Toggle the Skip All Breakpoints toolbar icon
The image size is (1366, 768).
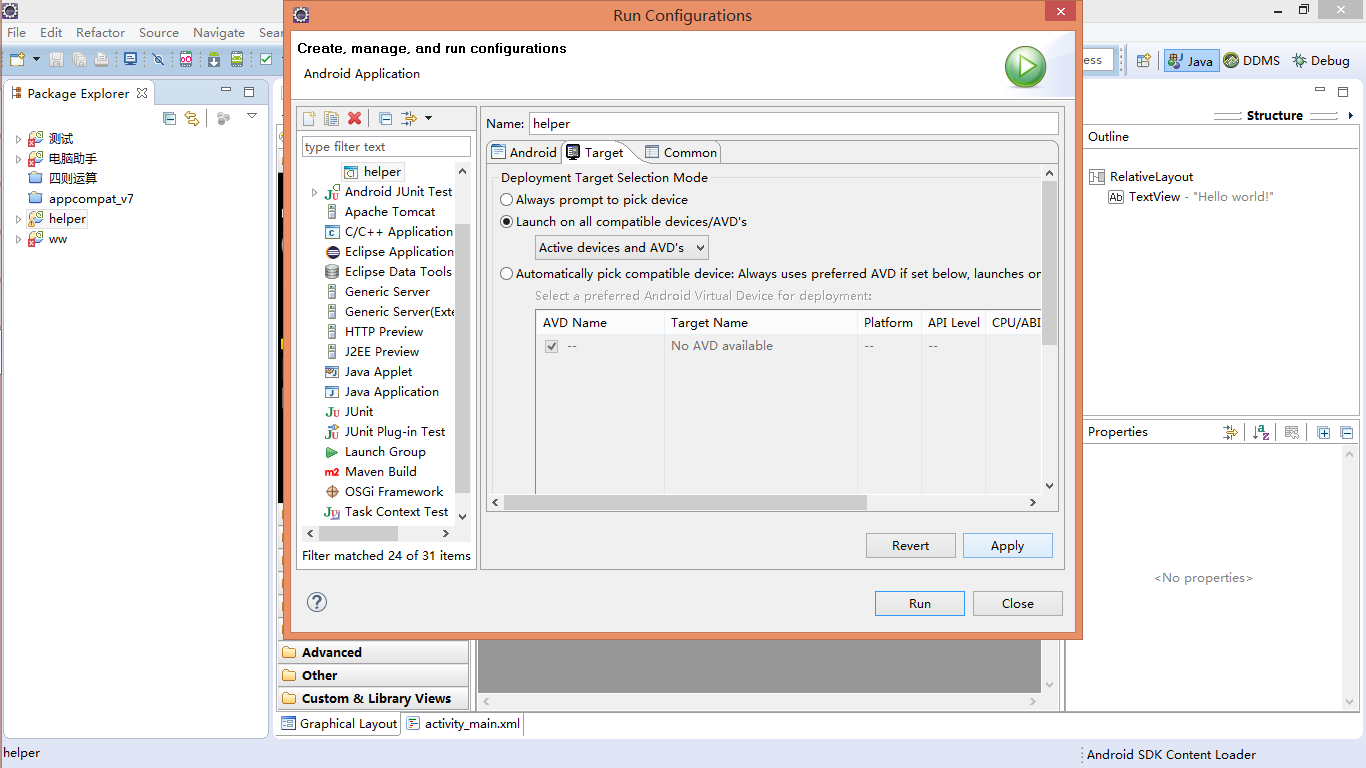[x=158, y=60]
